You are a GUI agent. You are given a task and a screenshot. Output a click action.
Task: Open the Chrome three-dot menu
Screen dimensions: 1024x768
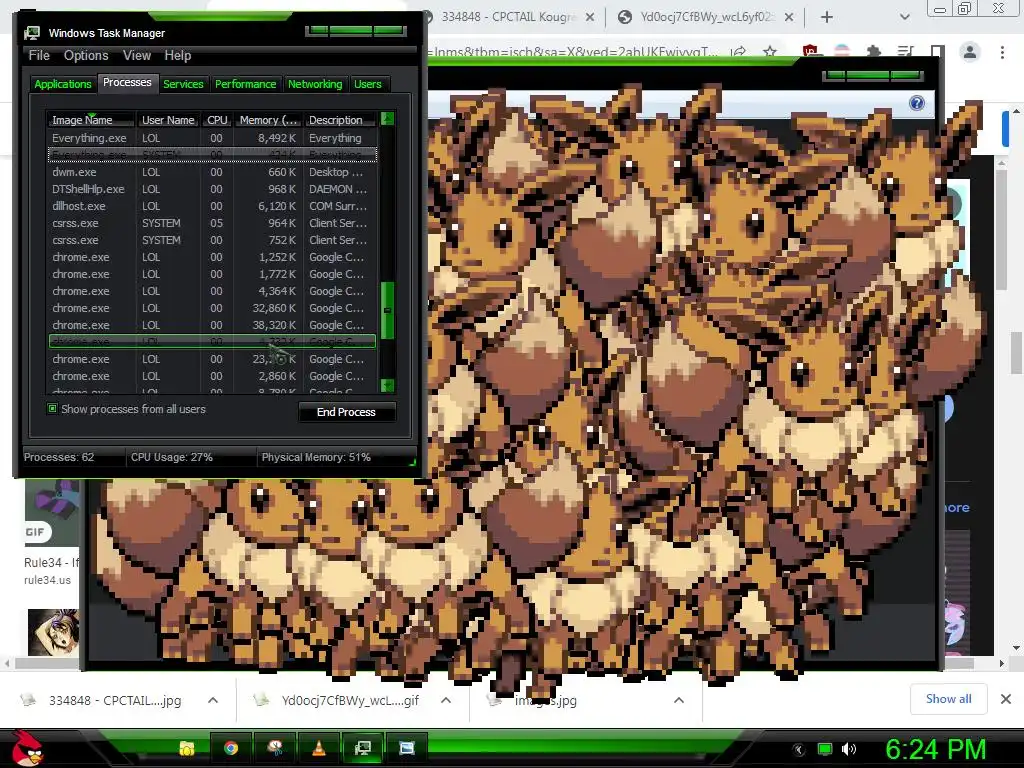[1002, 52]
